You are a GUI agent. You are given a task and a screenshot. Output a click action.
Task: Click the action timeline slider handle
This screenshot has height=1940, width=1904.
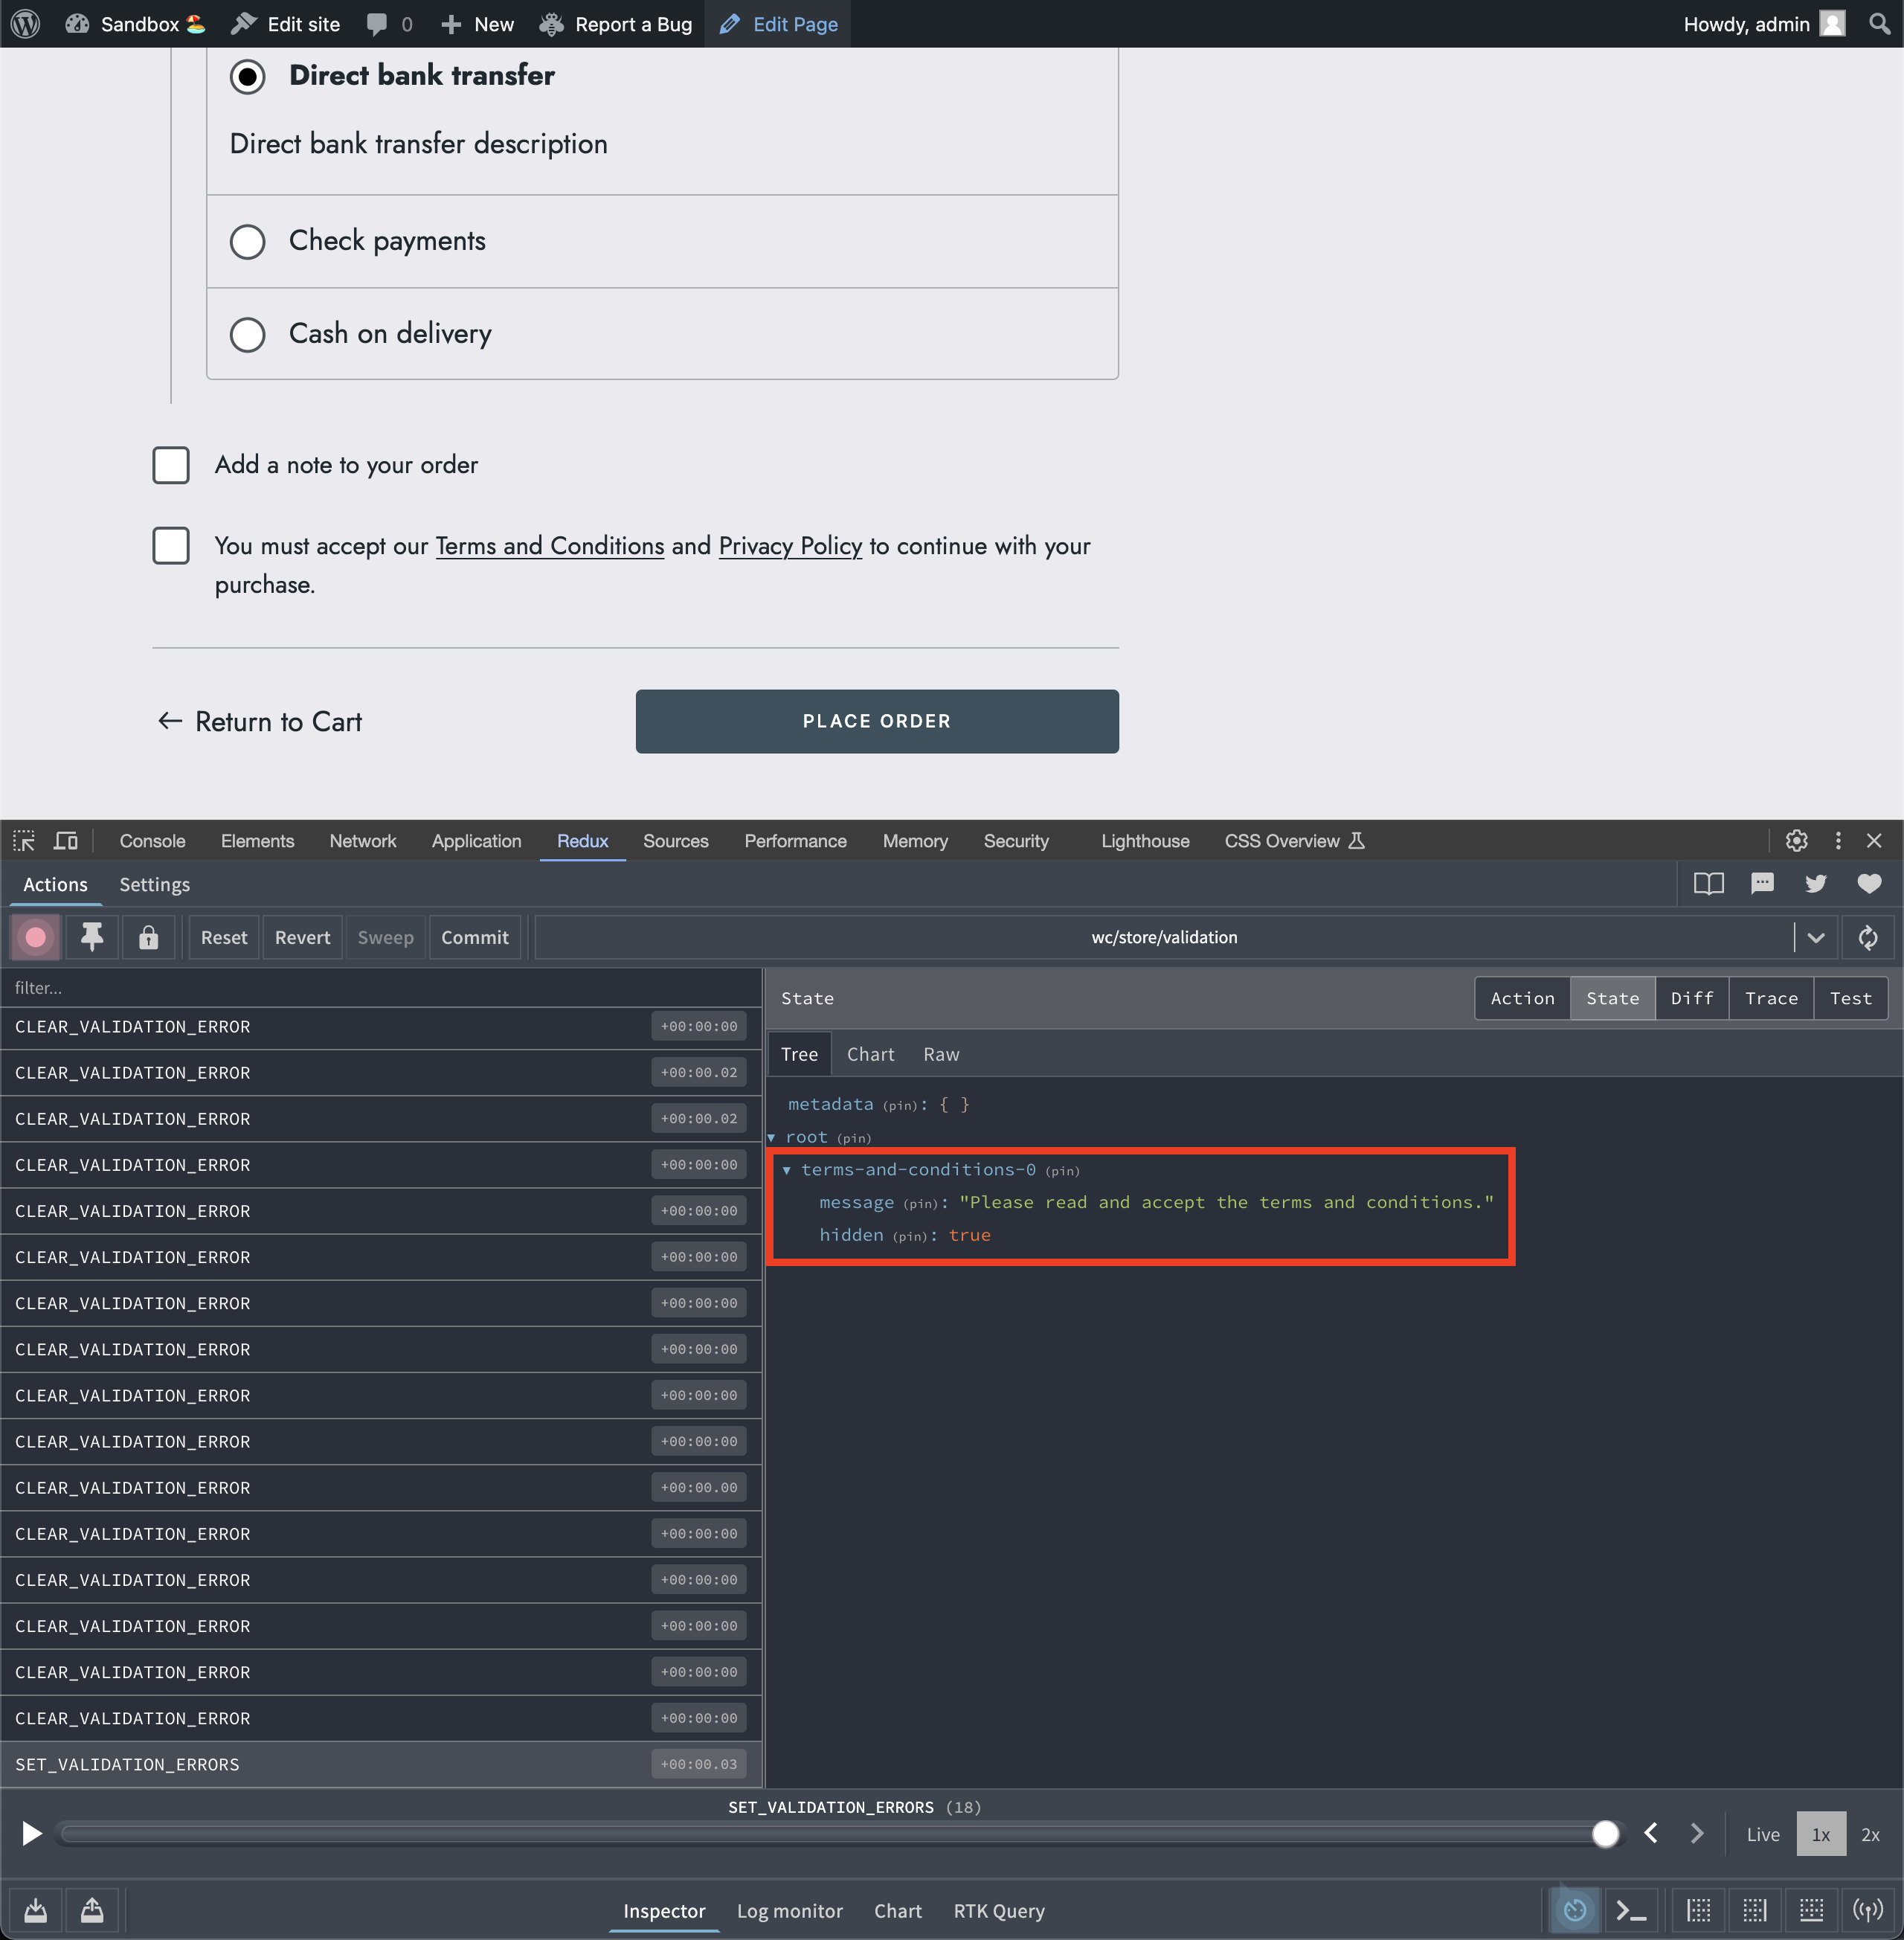click(1605, 1833)
